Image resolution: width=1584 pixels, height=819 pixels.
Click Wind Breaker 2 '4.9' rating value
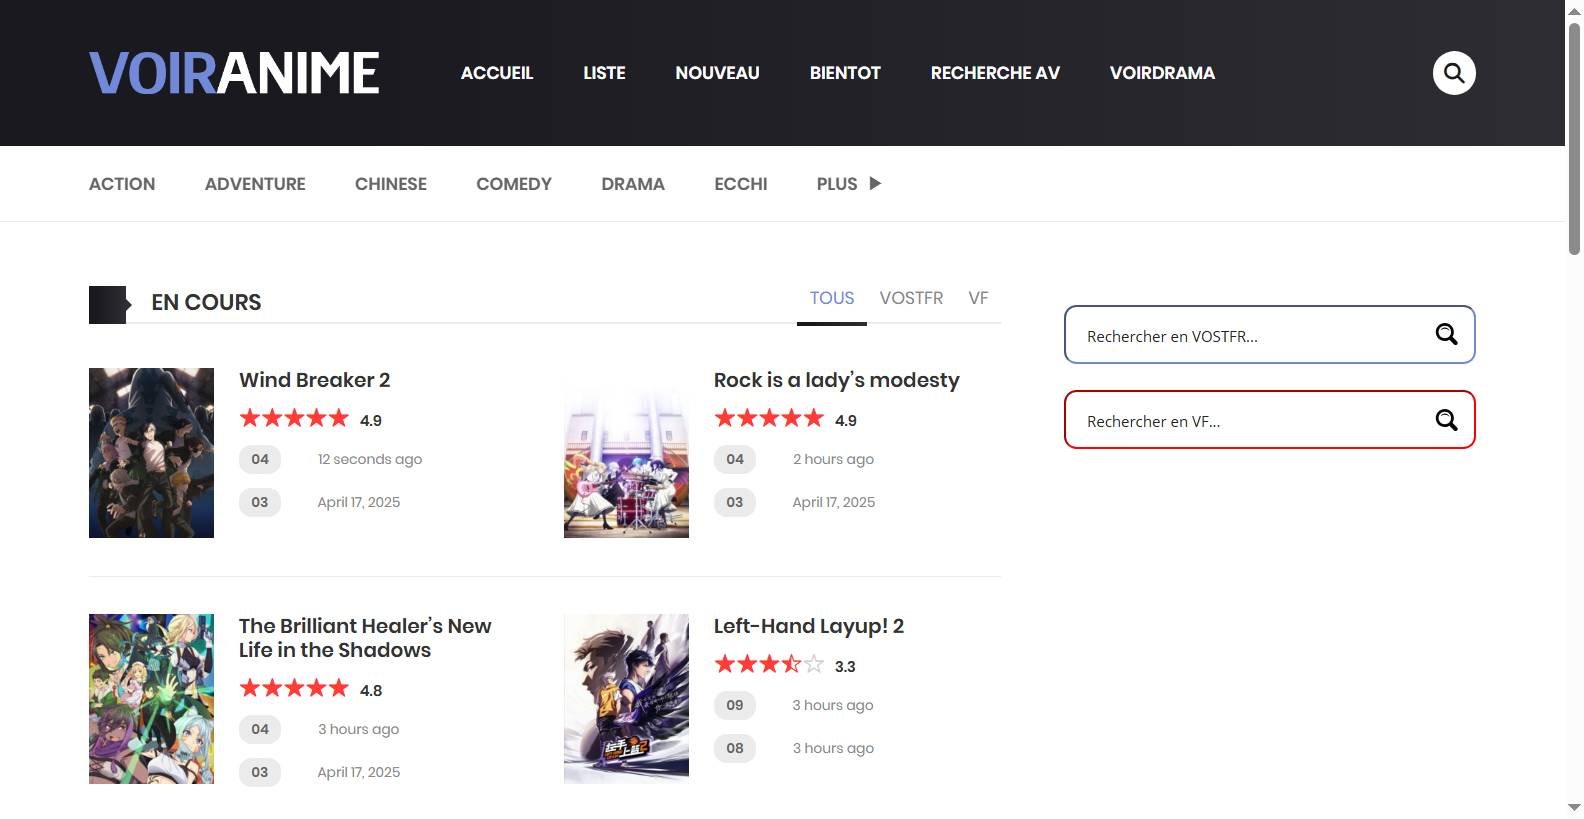tap(371, 420)
